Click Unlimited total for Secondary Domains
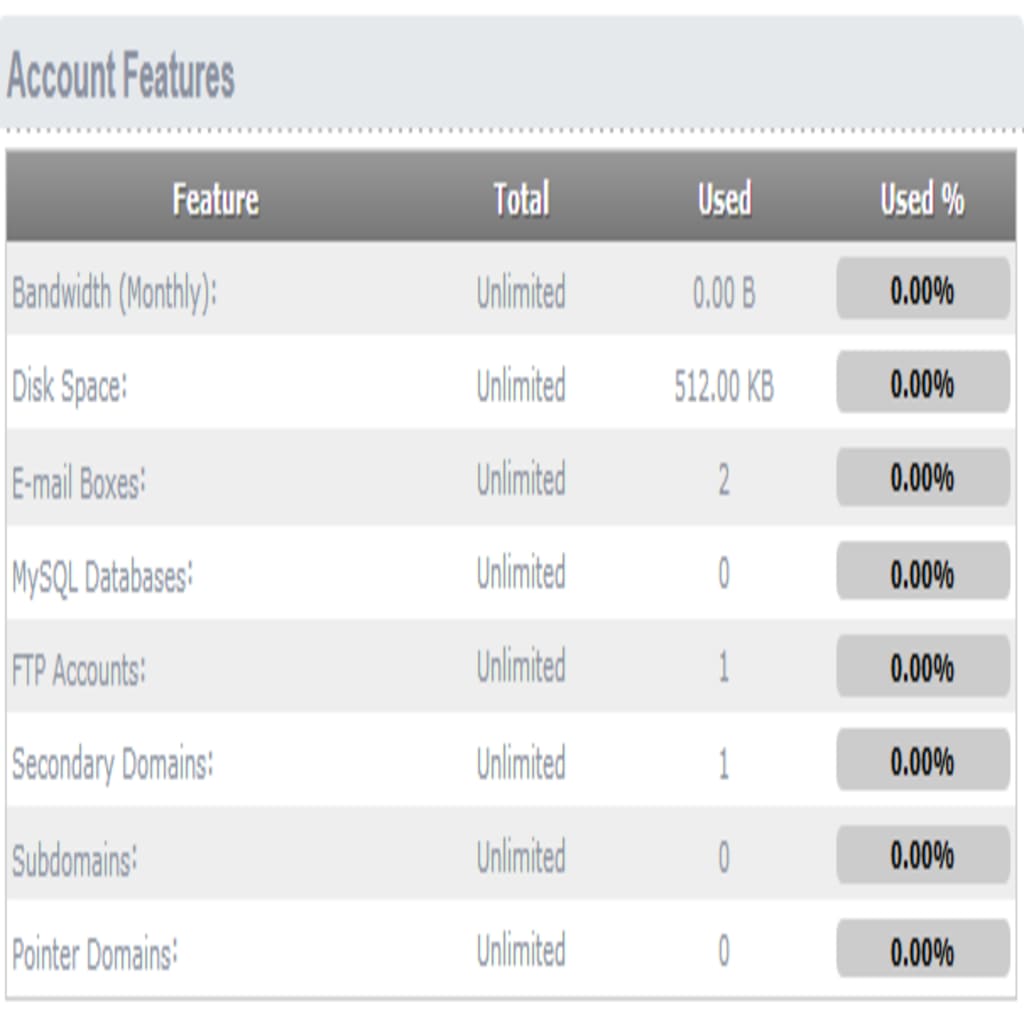Screen dimensions: 1024x1024 tap(521, 763)
